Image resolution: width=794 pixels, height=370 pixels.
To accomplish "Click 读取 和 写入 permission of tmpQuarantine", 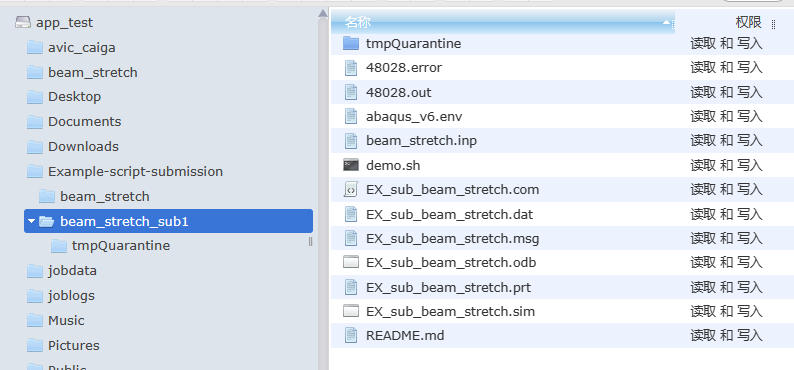I will [726, 44].
